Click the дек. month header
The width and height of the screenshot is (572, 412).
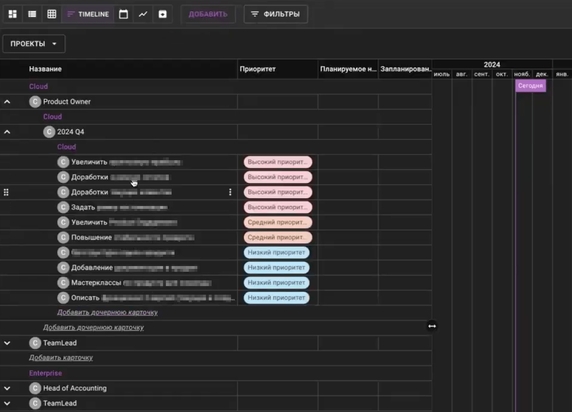542,74
